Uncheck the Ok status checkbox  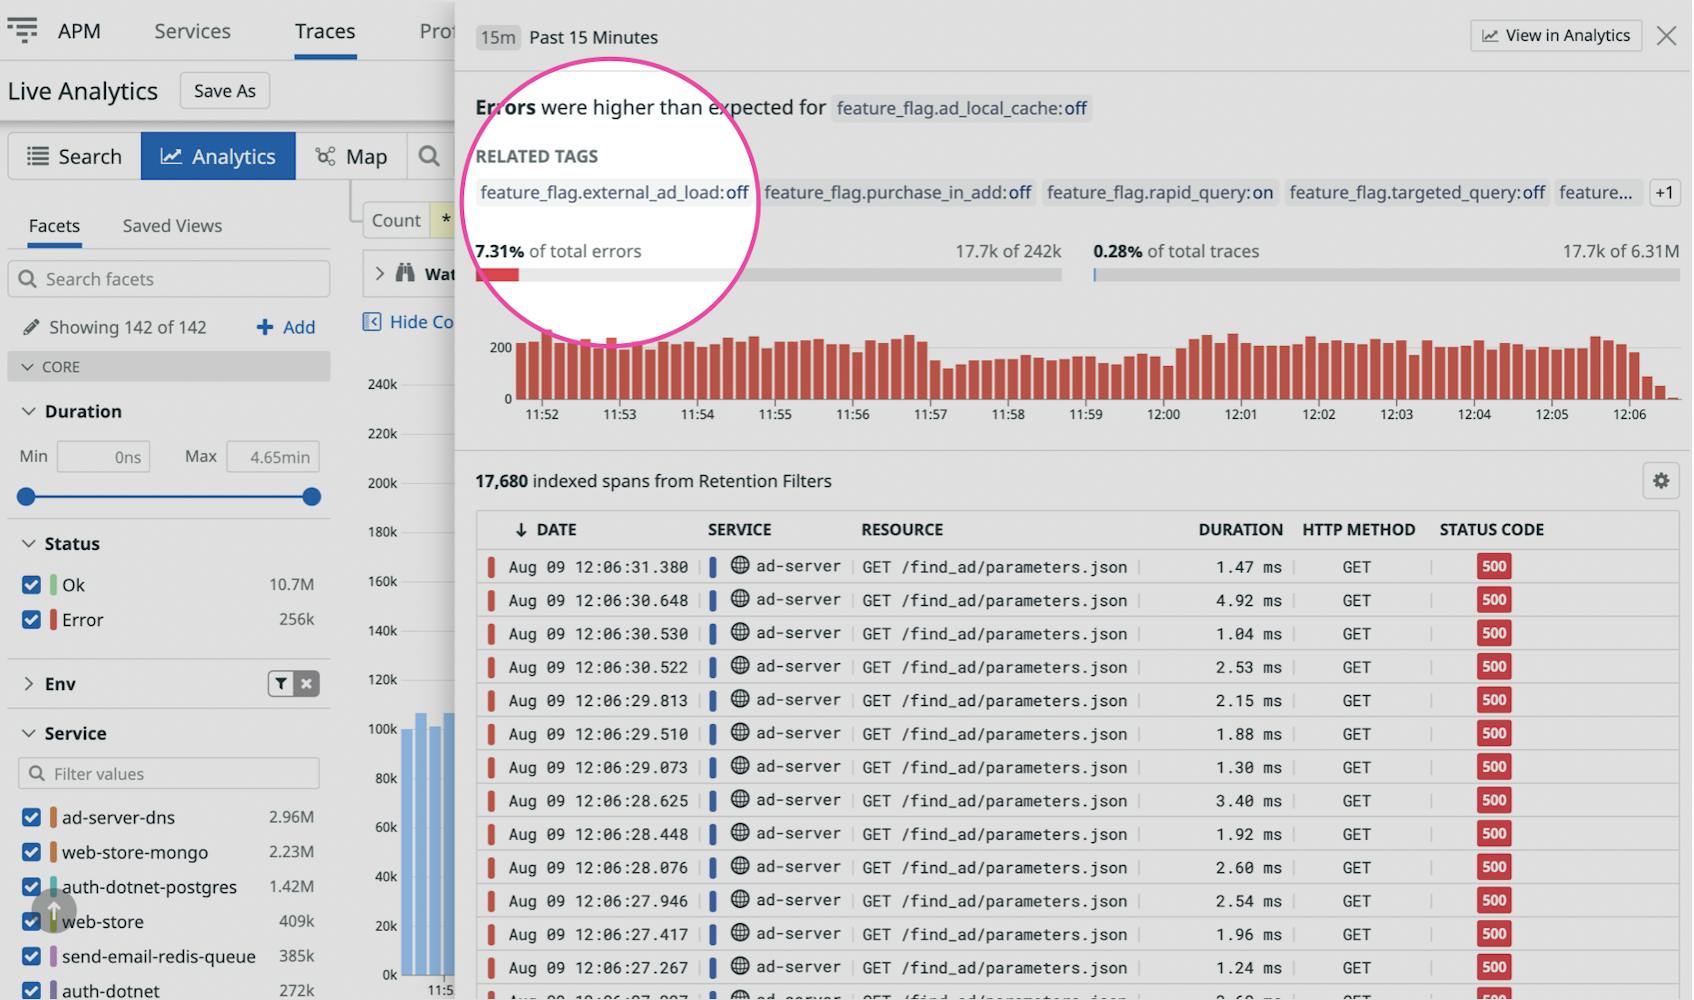(x=30, y=584)
